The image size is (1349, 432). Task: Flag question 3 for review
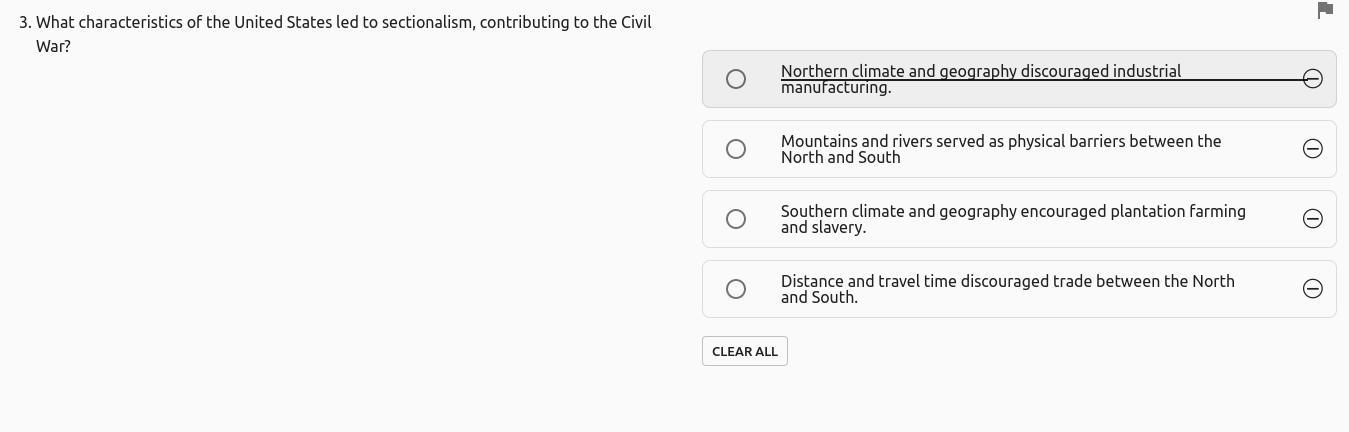[1326, 10]
